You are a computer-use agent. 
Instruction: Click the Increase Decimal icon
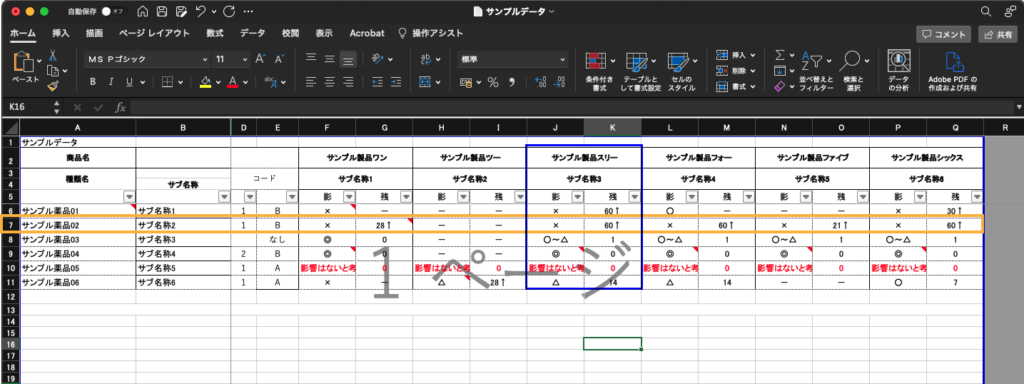[540, 82]
